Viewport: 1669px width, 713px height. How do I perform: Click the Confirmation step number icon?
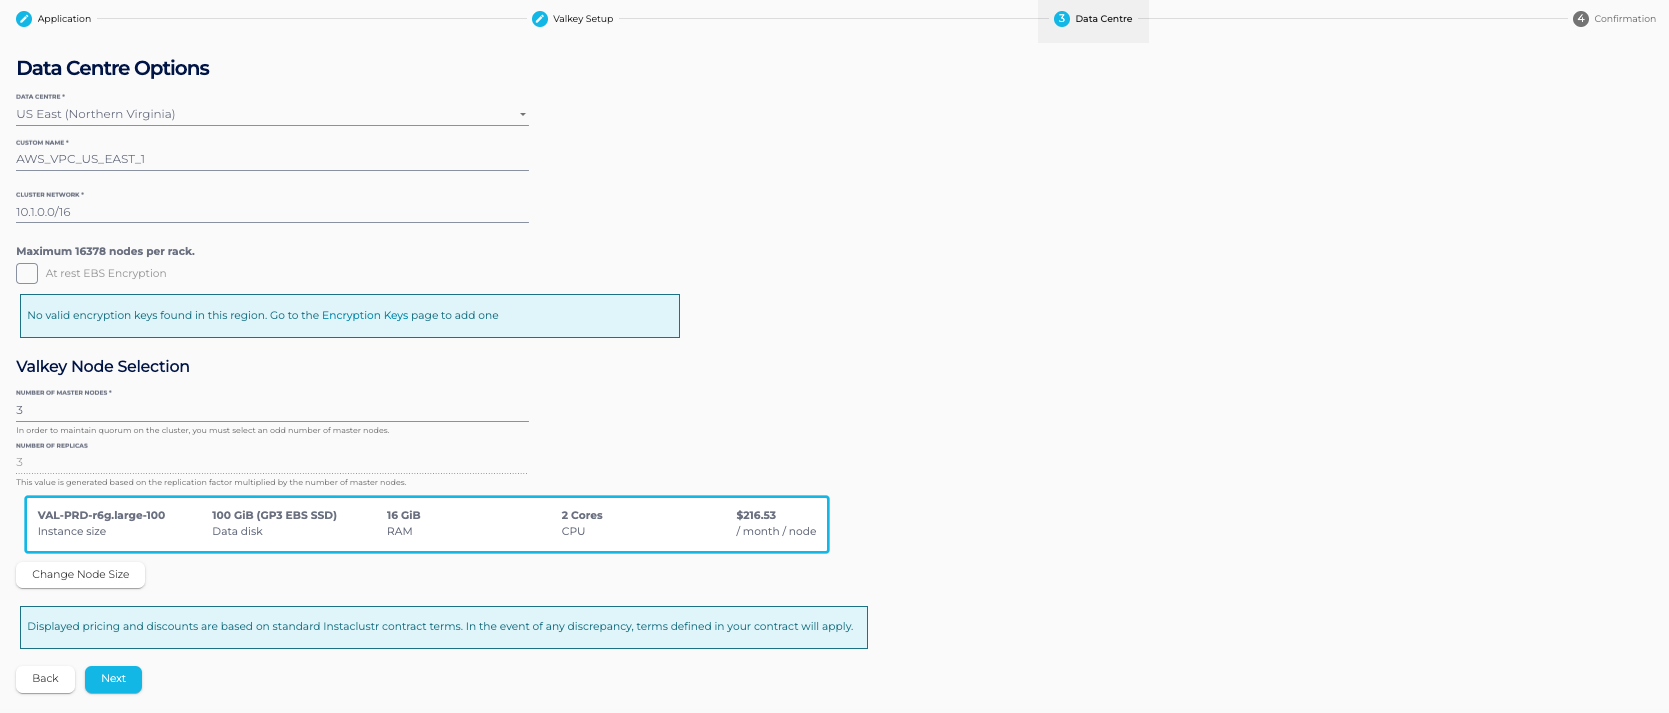tap(1581, 19)
